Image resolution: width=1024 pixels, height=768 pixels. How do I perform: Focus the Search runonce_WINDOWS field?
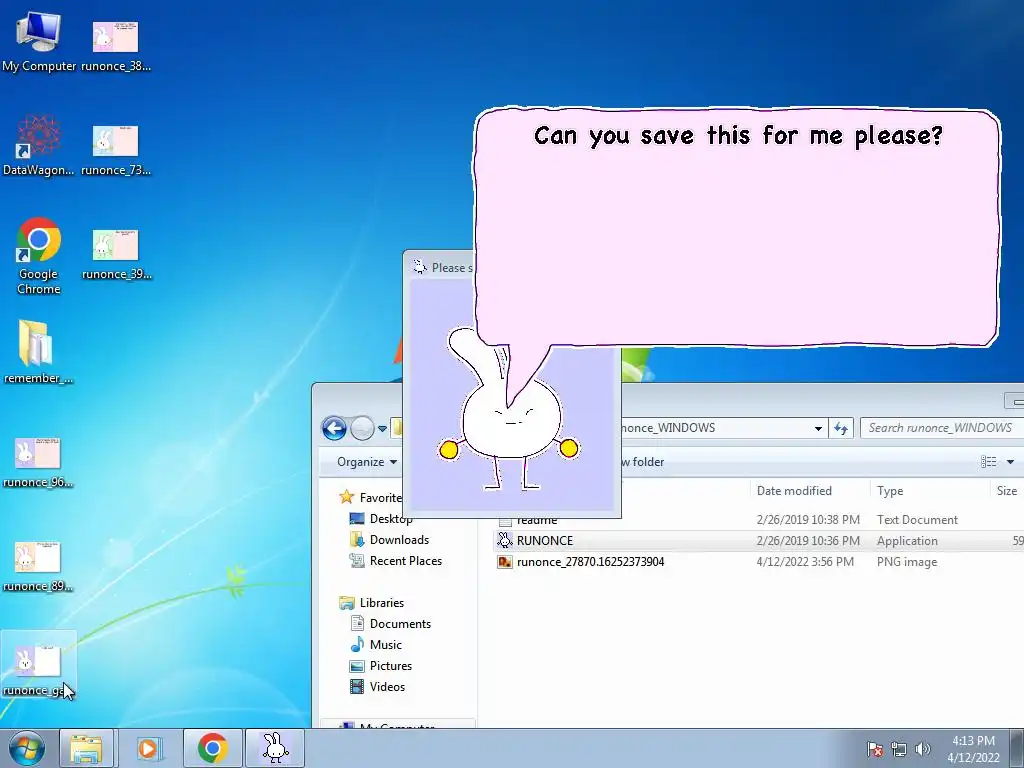(942, 428)
